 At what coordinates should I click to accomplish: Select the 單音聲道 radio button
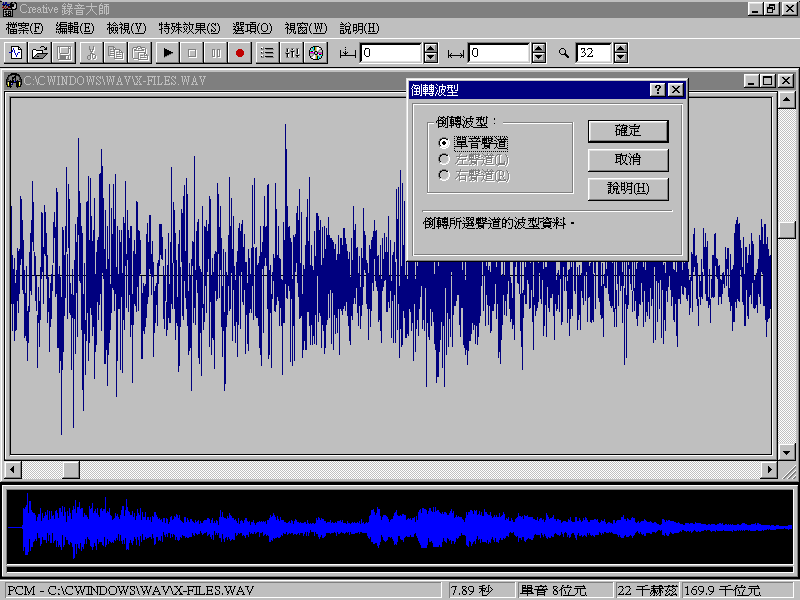coord(444,143)
